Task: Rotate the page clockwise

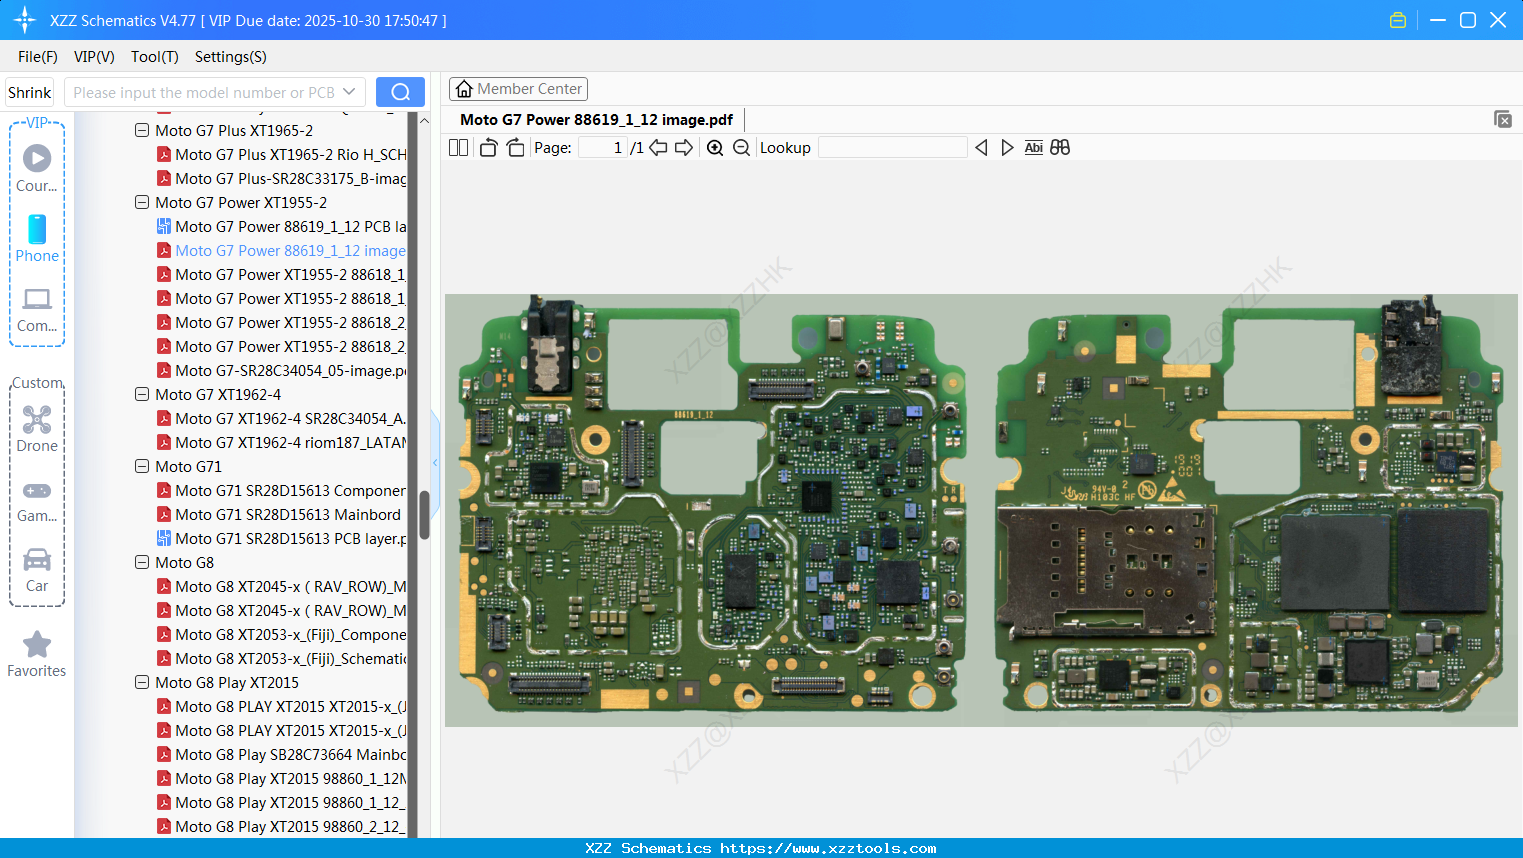Action: point(515,148)
